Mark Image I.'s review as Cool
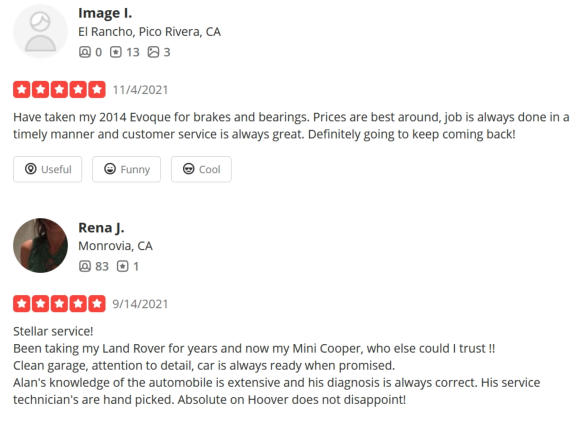 click(x=201, y=169)
